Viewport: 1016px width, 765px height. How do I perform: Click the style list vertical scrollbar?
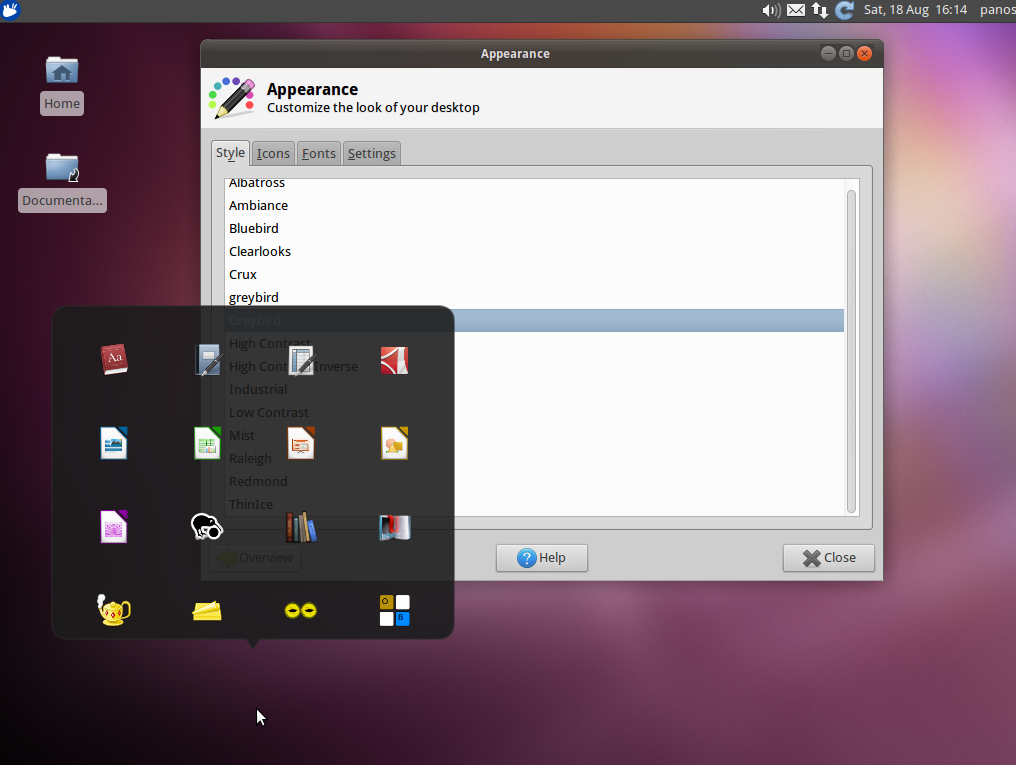click(x=851, y=350)
